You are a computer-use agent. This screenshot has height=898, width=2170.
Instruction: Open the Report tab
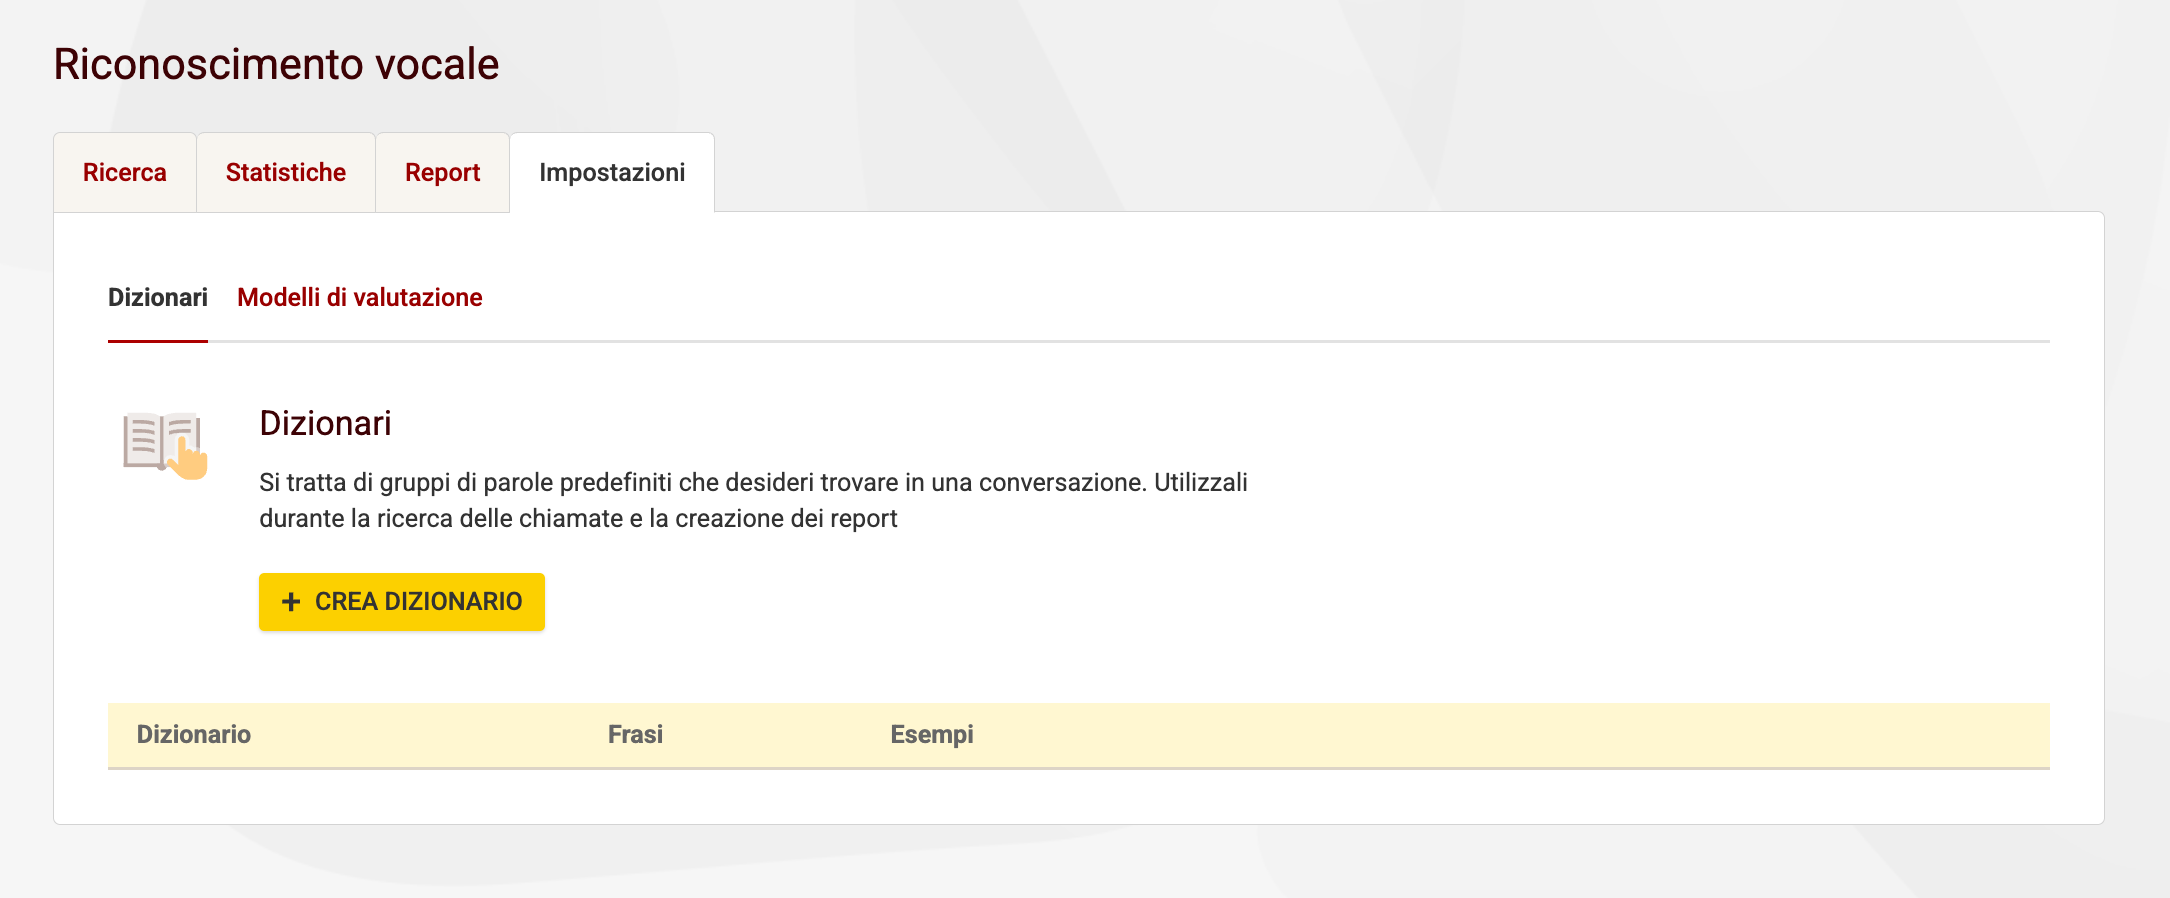coord(442,172)
